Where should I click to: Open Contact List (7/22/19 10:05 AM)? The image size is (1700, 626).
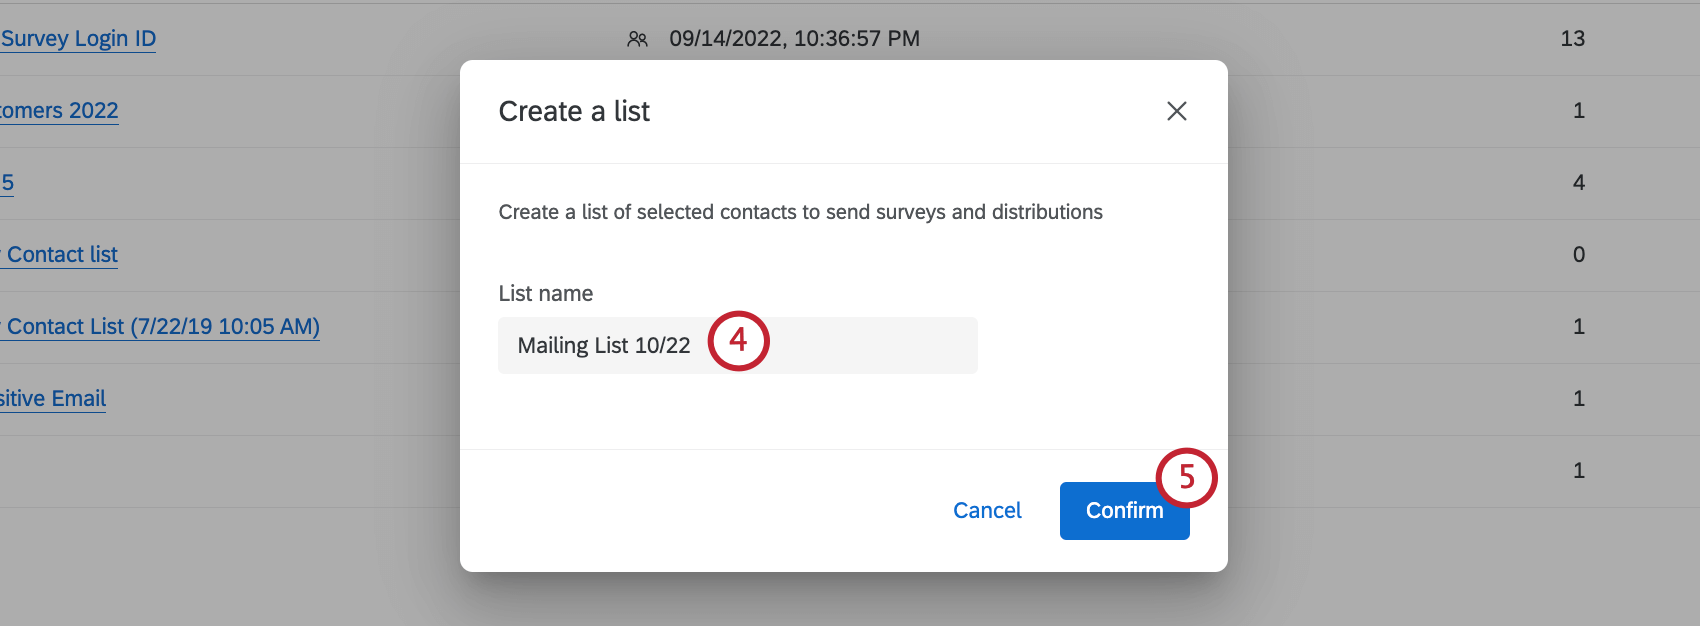pyautogui.click(x=163, y=327)
